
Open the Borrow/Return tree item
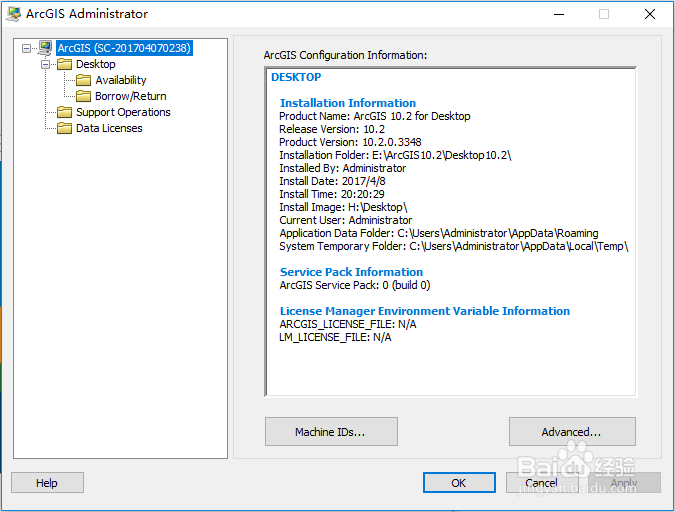(x=131, y=96)
